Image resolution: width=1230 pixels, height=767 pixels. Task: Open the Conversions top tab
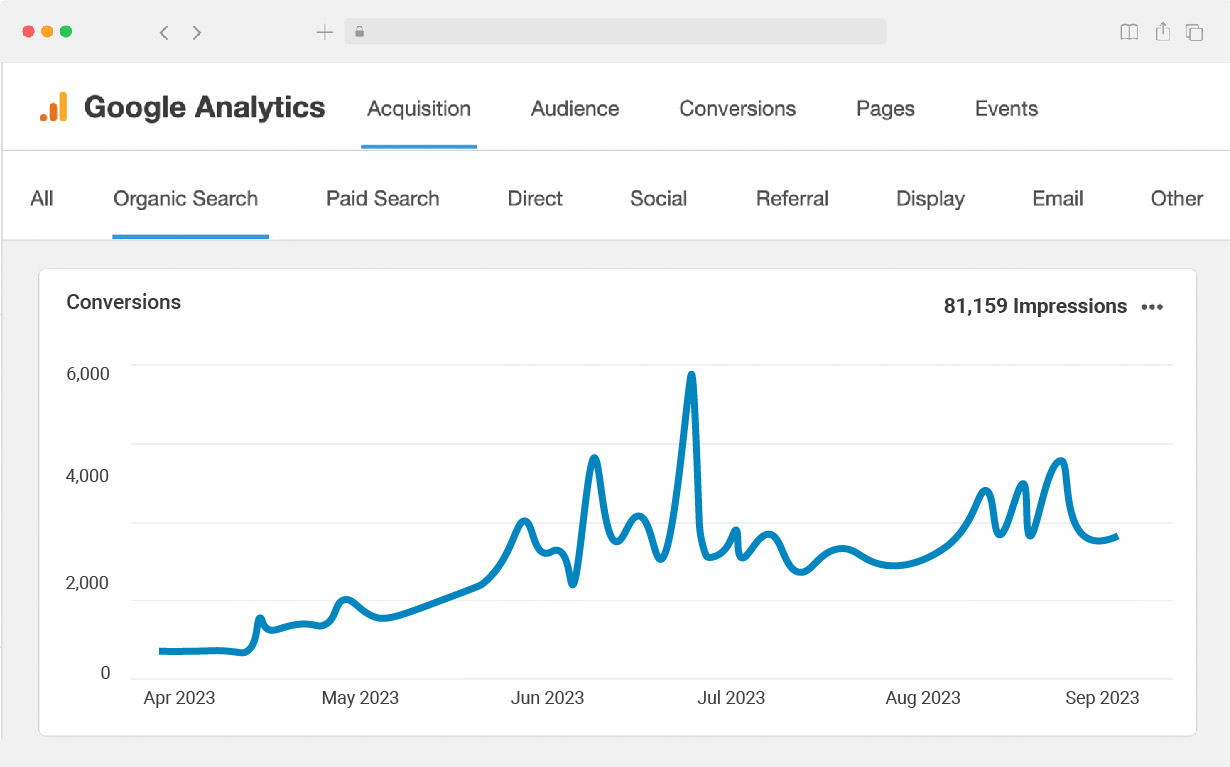tap(737, 109)
